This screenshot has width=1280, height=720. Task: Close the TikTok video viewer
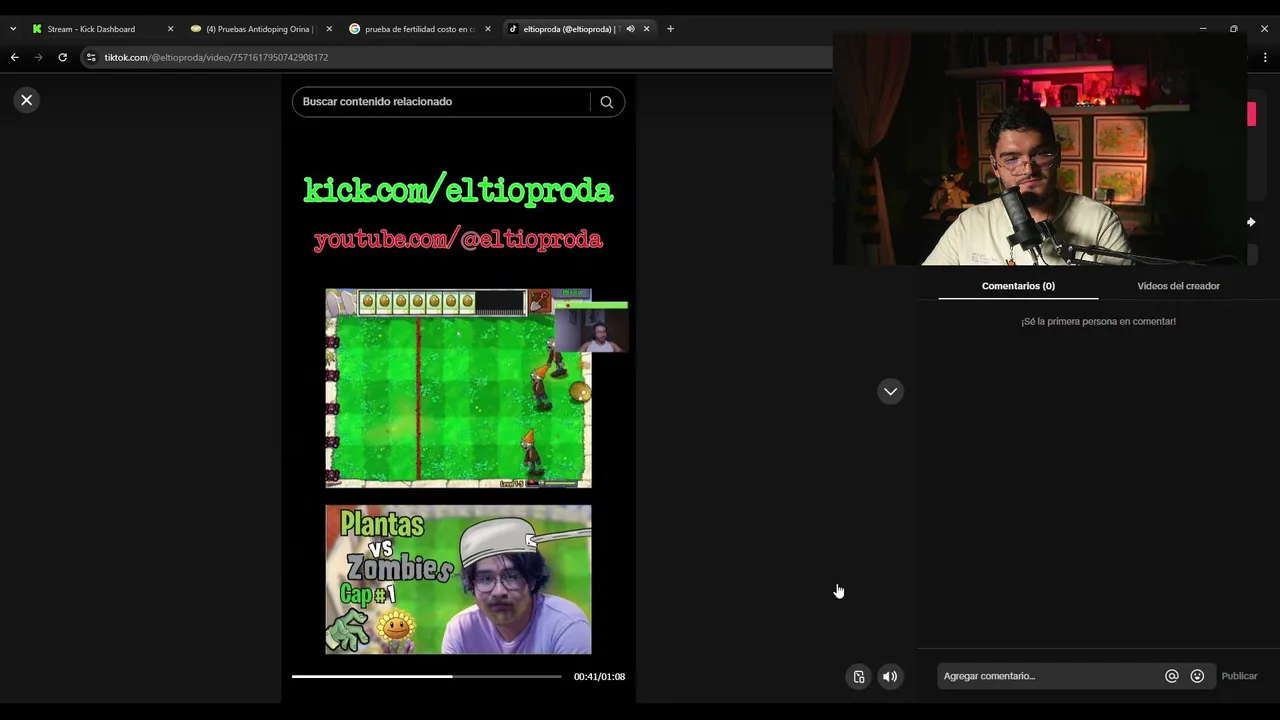point(27,100)
